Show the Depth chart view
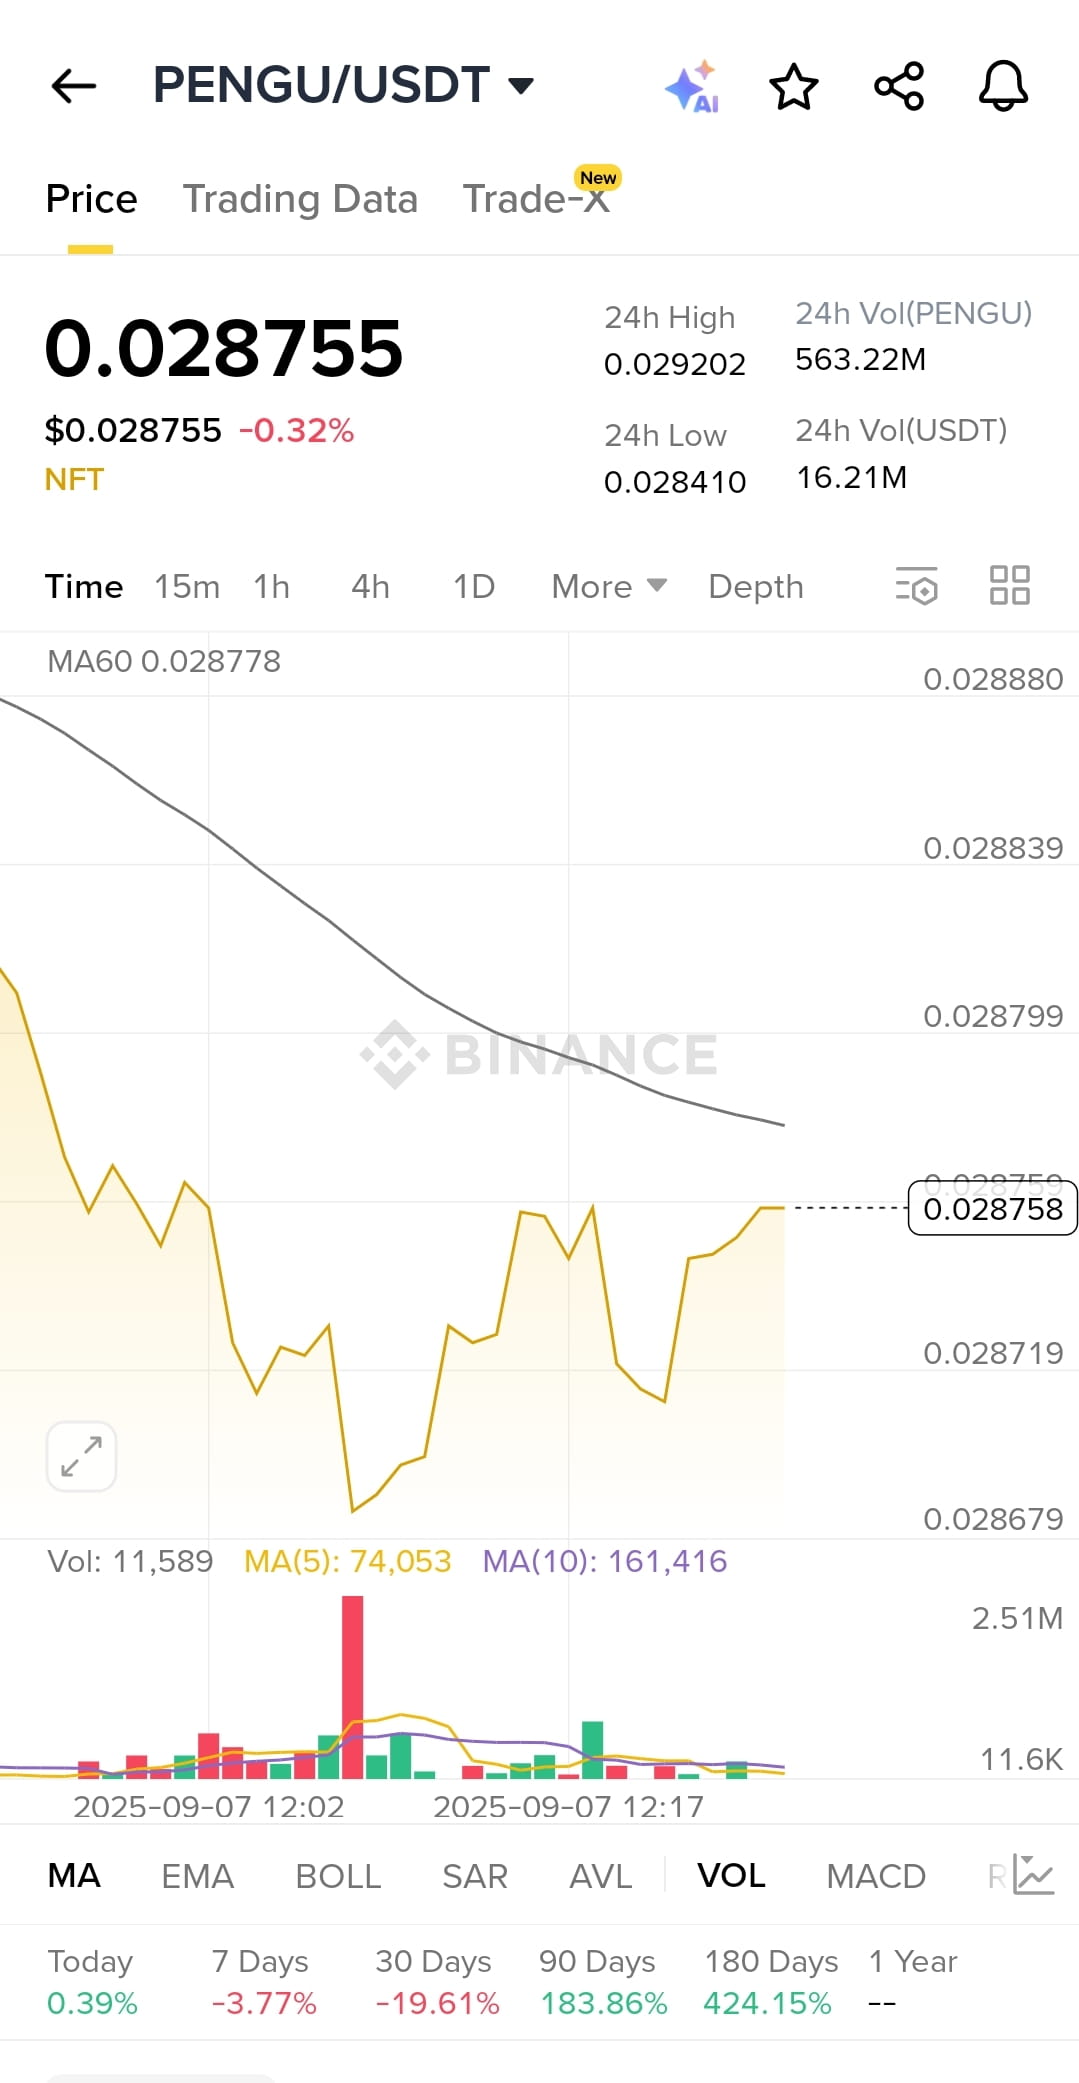Viewport: 1079px width, 2083px height. coord(756,587)
